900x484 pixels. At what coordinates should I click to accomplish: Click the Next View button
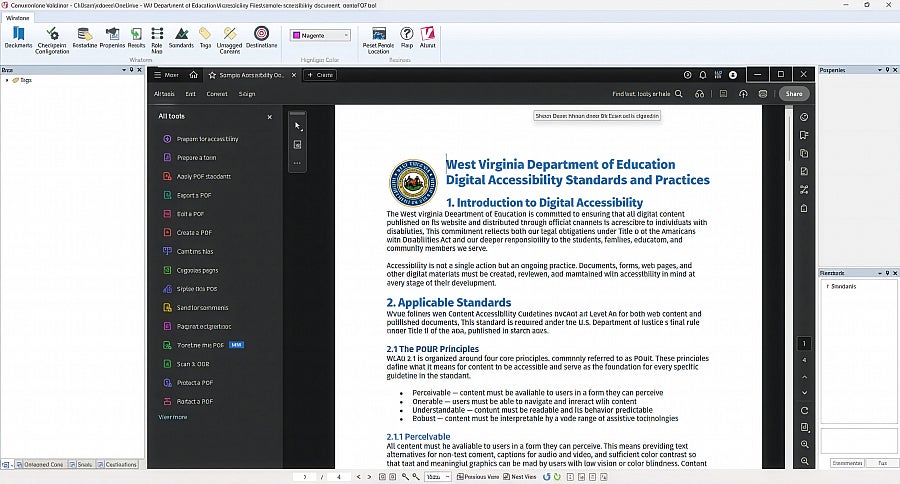click(519, 477)
